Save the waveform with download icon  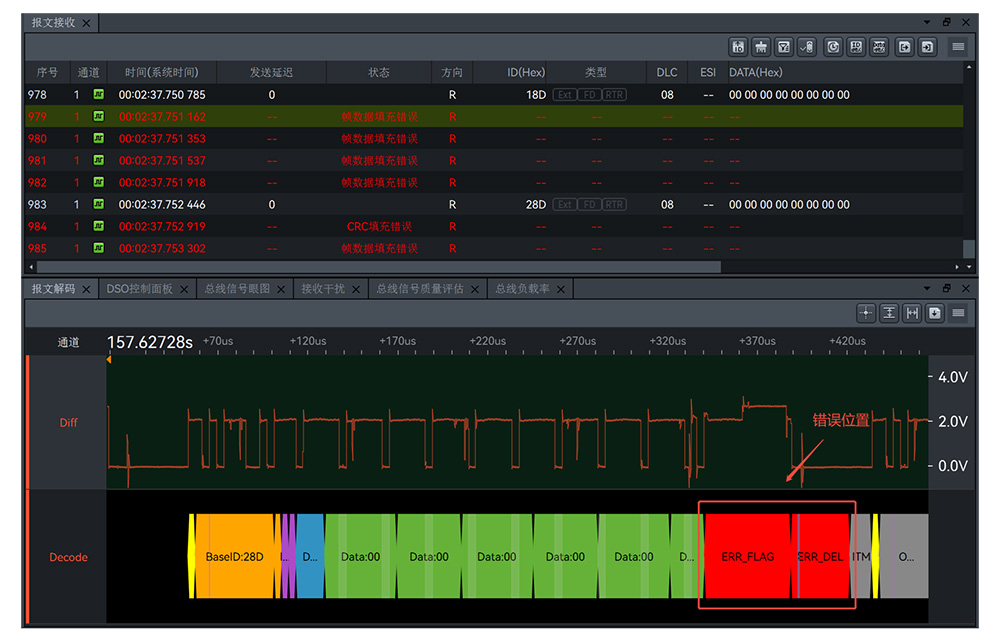click(x=935, y=313)
